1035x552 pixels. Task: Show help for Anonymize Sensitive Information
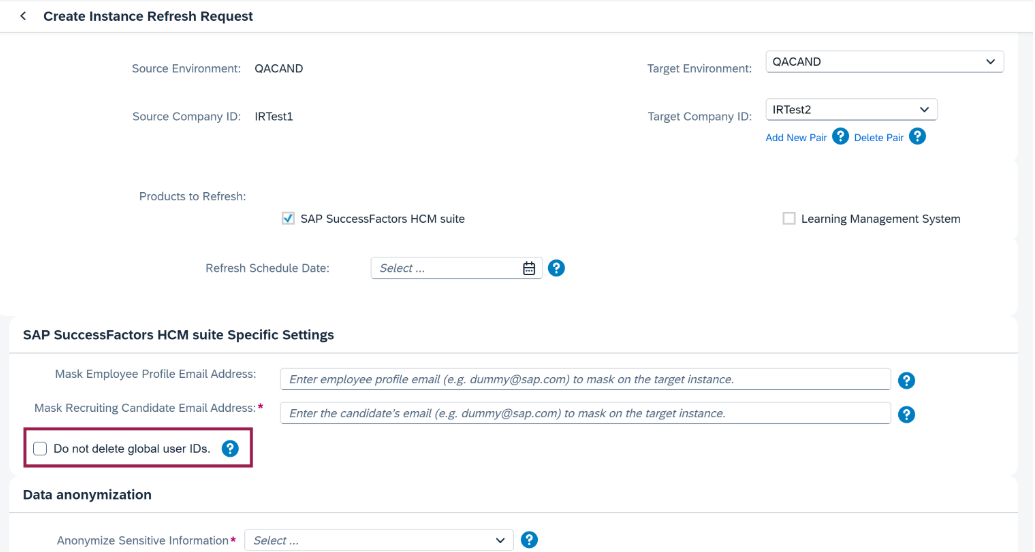(529, 540)
